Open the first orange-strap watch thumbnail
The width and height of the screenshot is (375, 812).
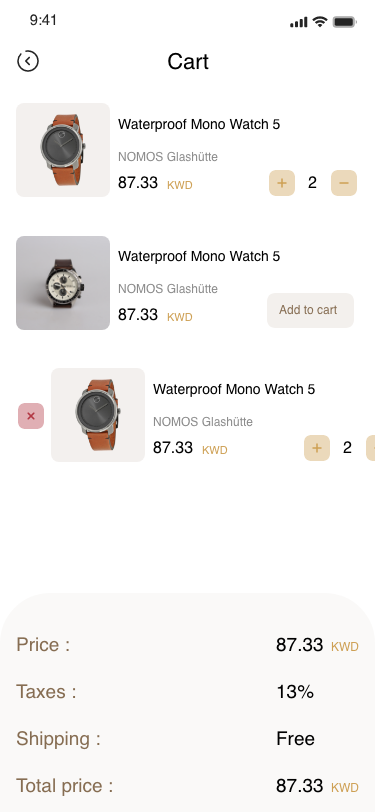(63, 150)
